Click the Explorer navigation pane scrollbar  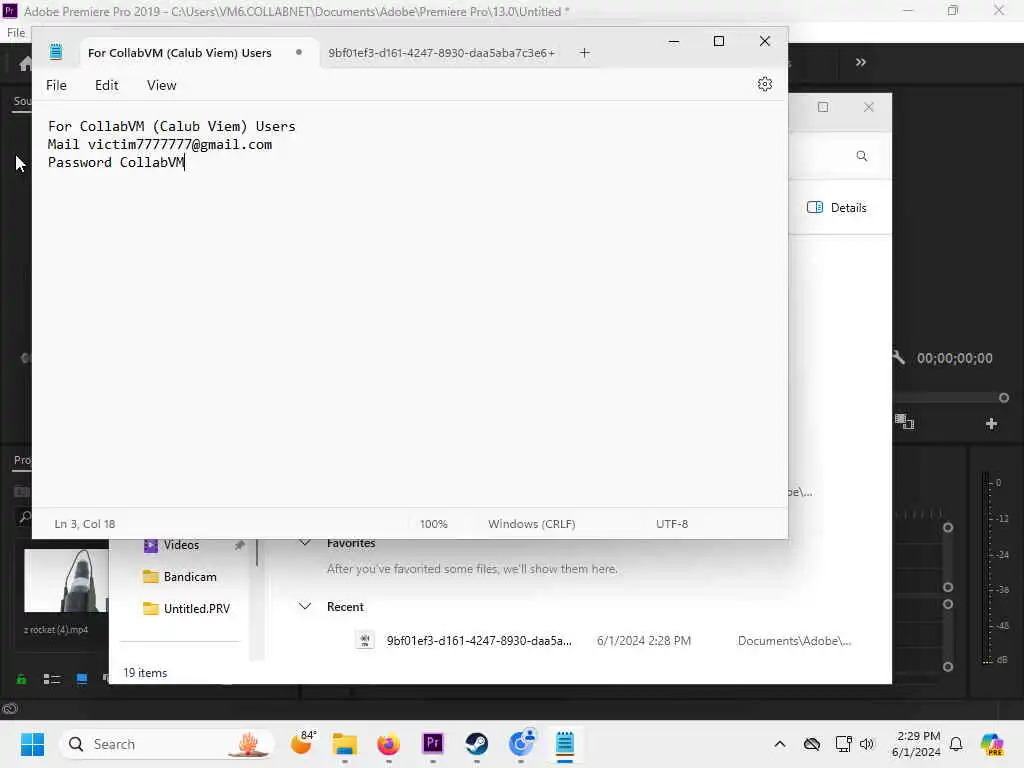[257, 552]
